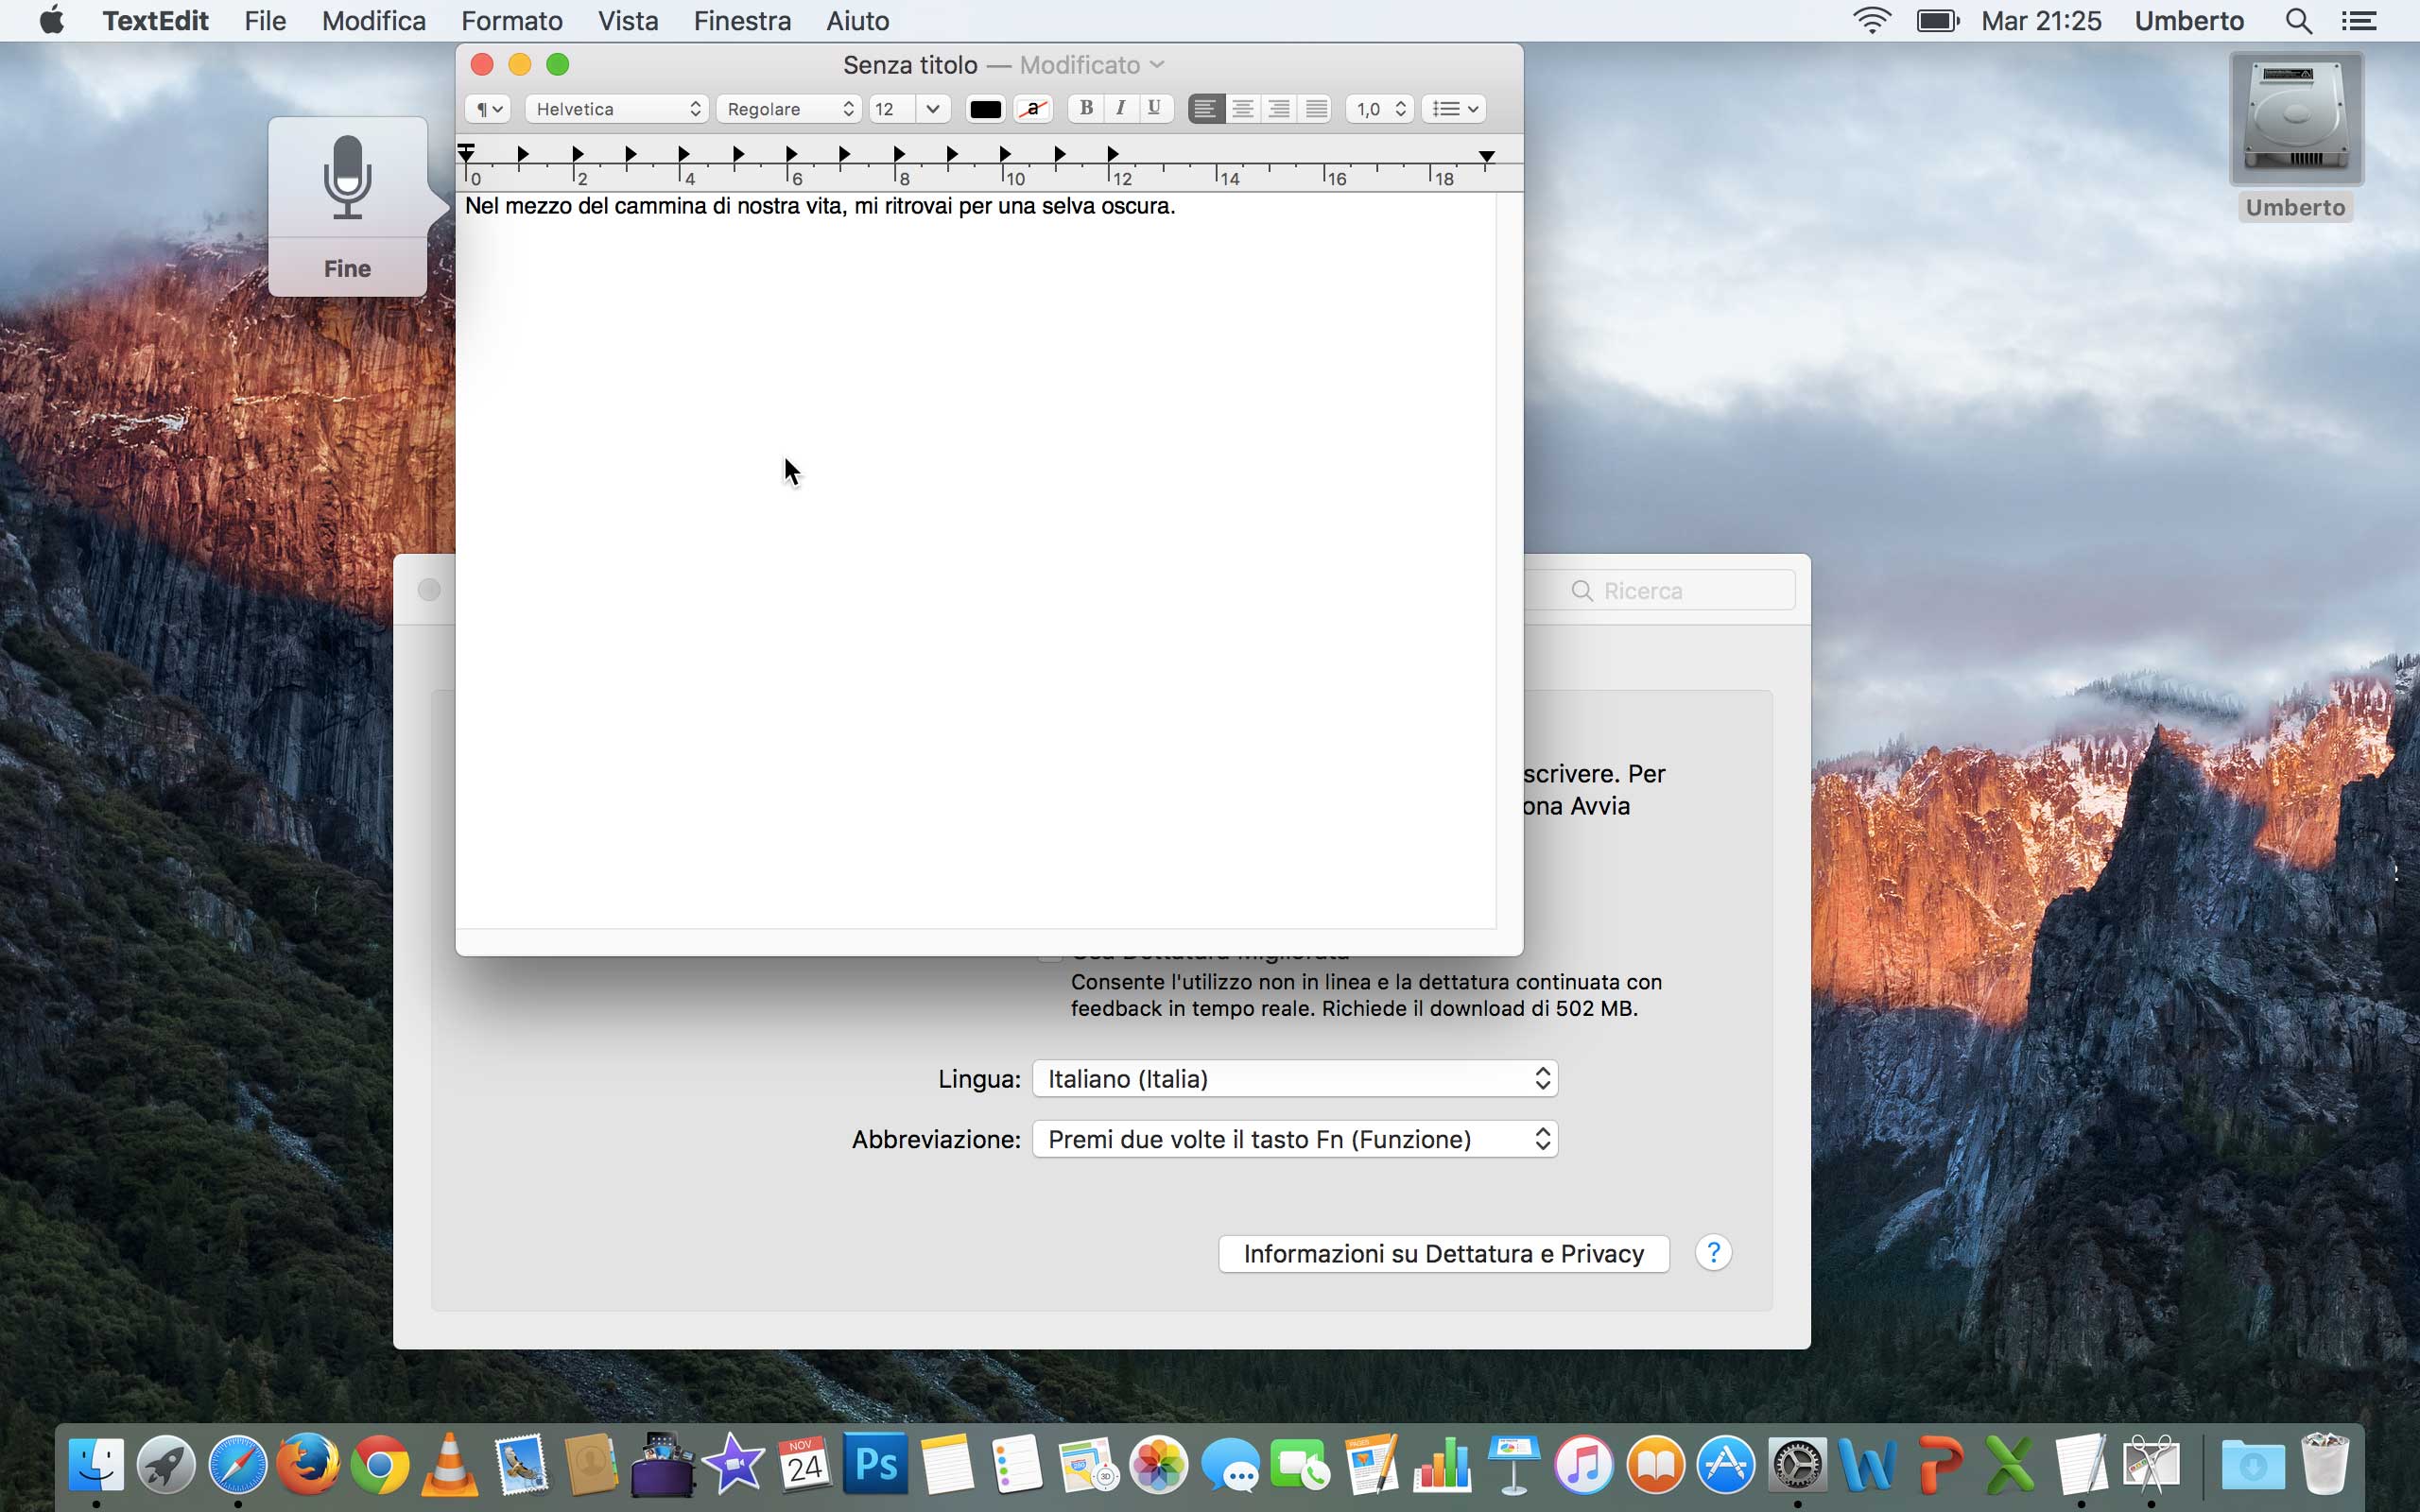Open the paragraph styles menu
This screenshot has height=1512, width=2420.
tap(488, 109)
